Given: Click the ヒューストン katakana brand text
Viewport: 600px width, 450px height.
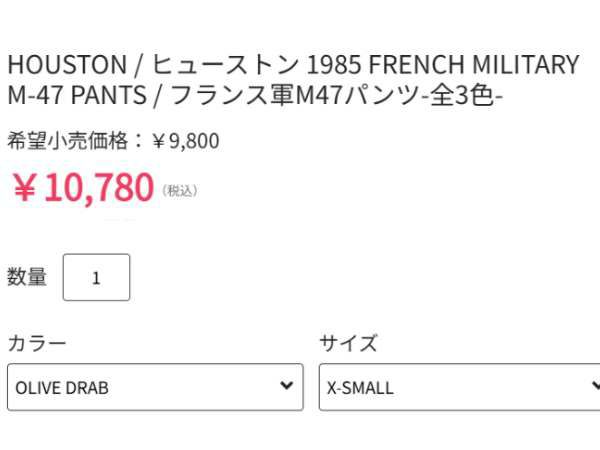Looking at the screenshot, I should (x=227, y=65).
